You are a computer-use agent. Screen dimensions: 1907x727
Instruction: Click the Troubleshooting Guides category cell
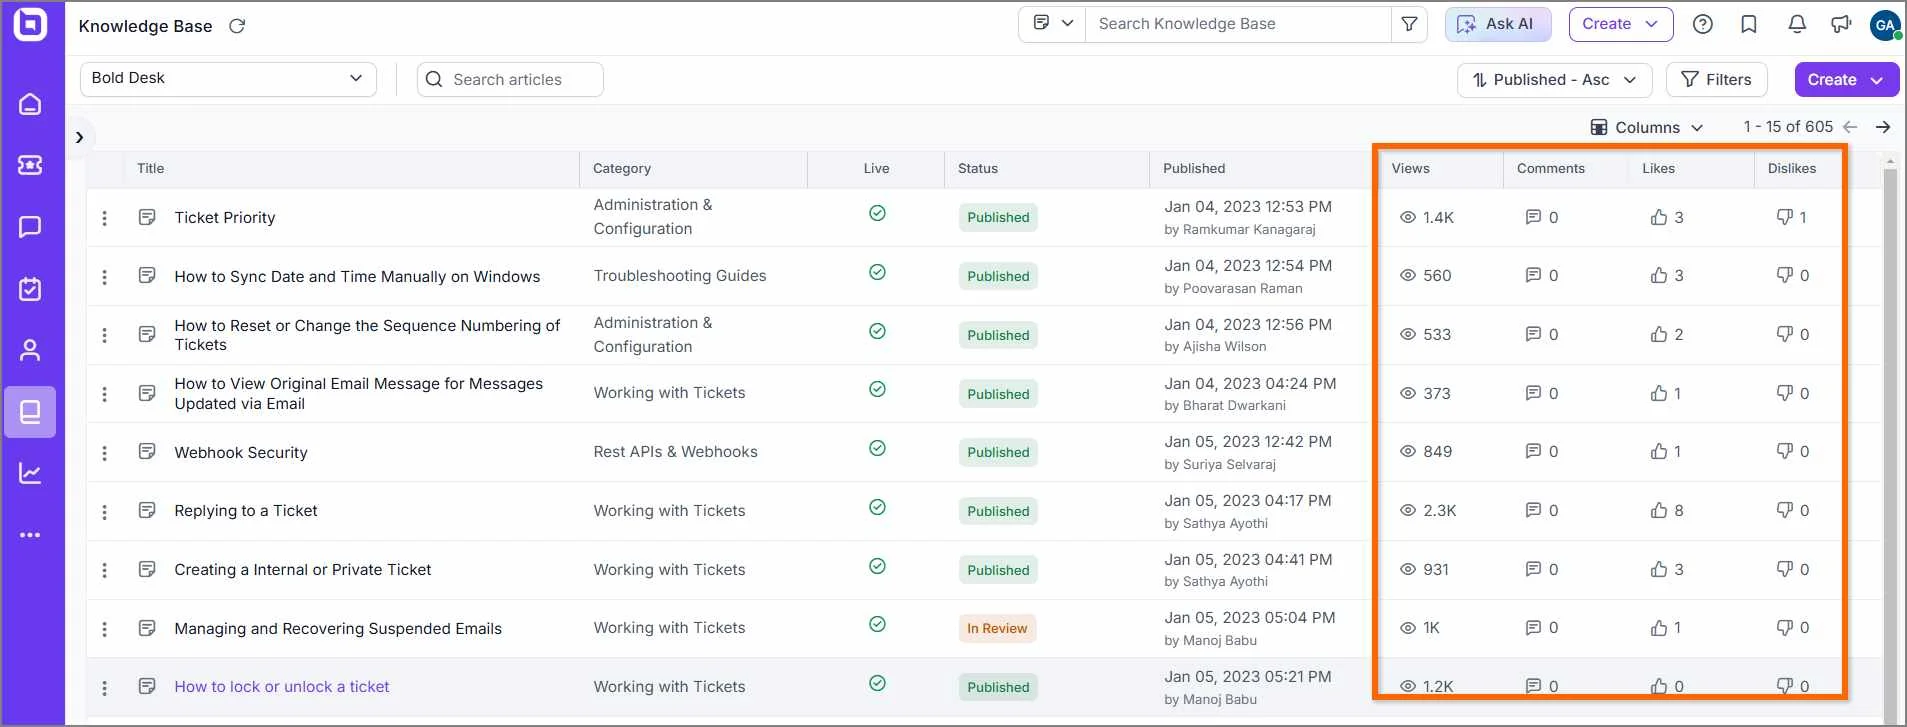tap(680, 276)
